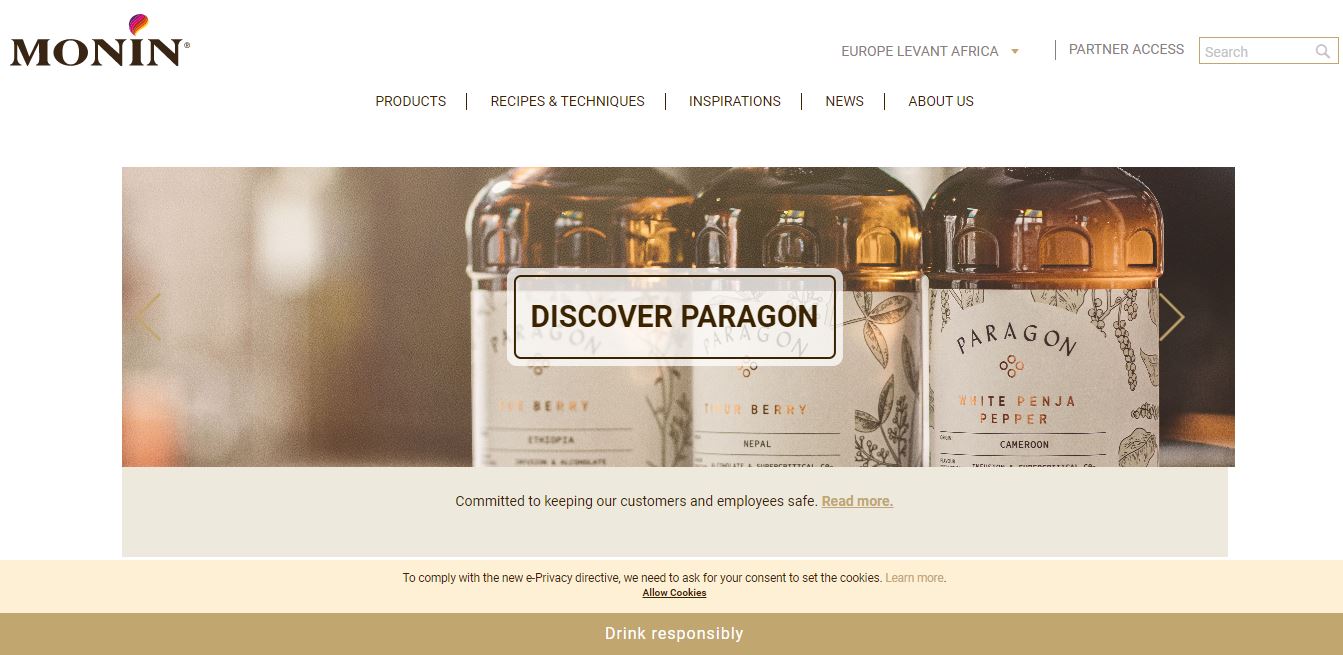1343x655 pixels.
Task: Go to next carousel slide arrow
Action: (x=1171, y=317)
